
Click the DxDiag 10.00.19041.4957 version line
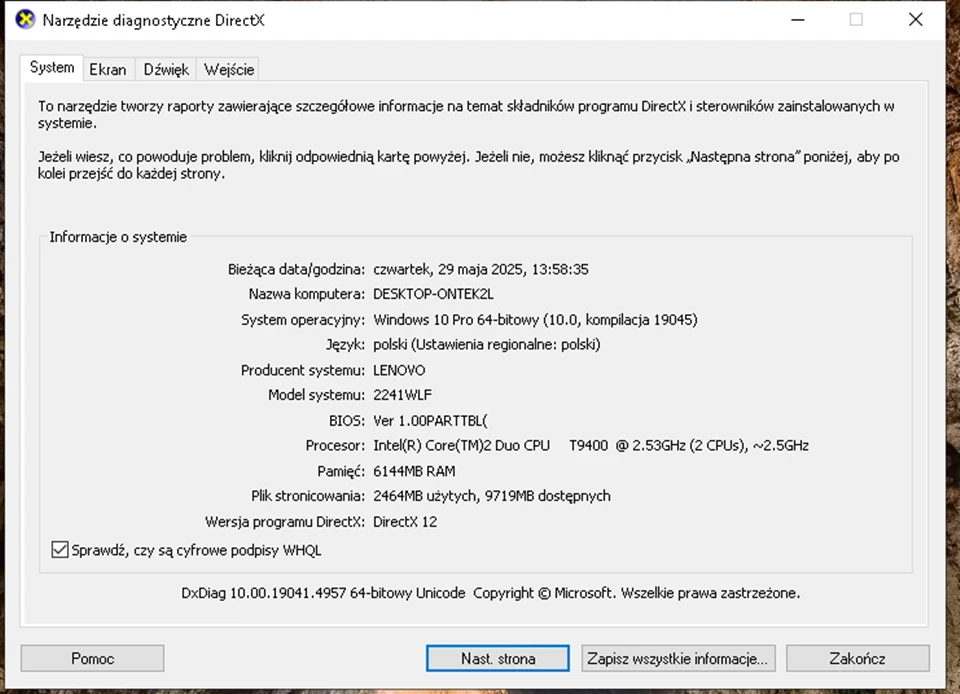490,593
